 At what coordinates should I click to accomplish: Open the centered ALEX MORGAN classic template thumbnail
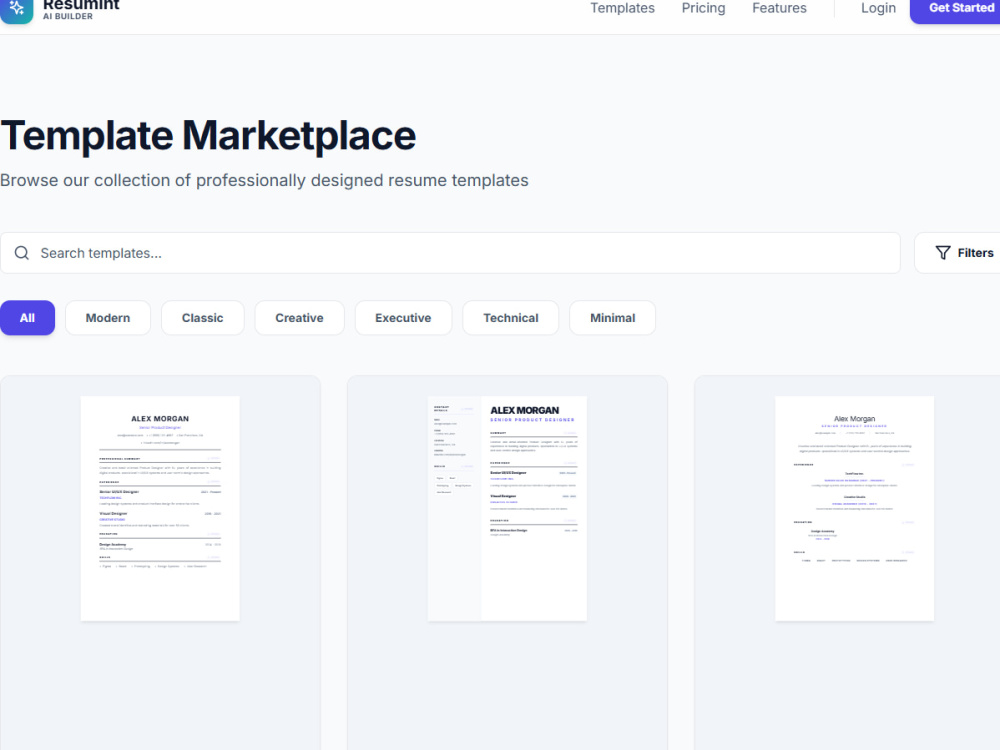click(160, 508)
